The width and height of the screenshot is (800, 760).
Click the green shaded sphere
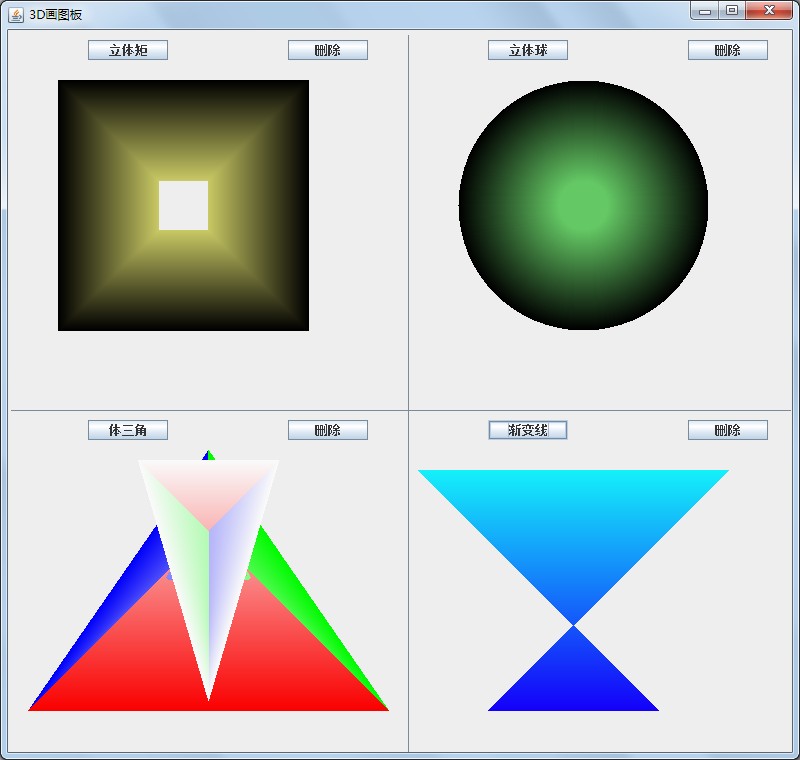click(x=583, y=205)
